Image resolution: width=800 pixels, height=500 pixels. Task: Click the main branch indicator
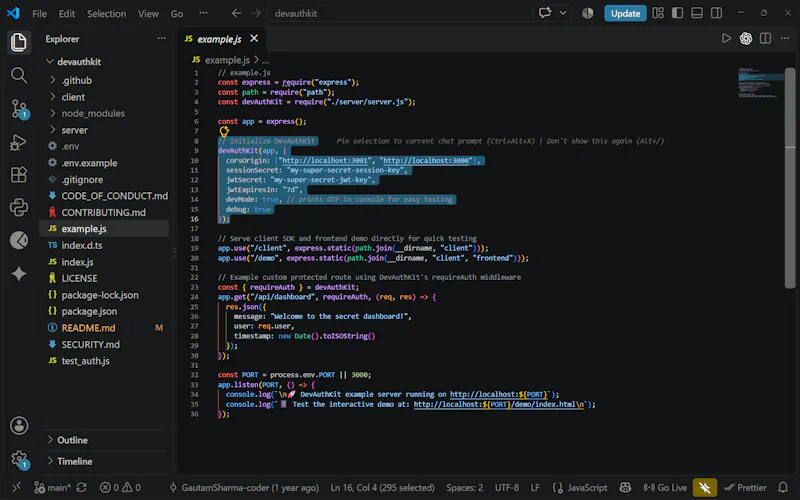pos(53,488)
